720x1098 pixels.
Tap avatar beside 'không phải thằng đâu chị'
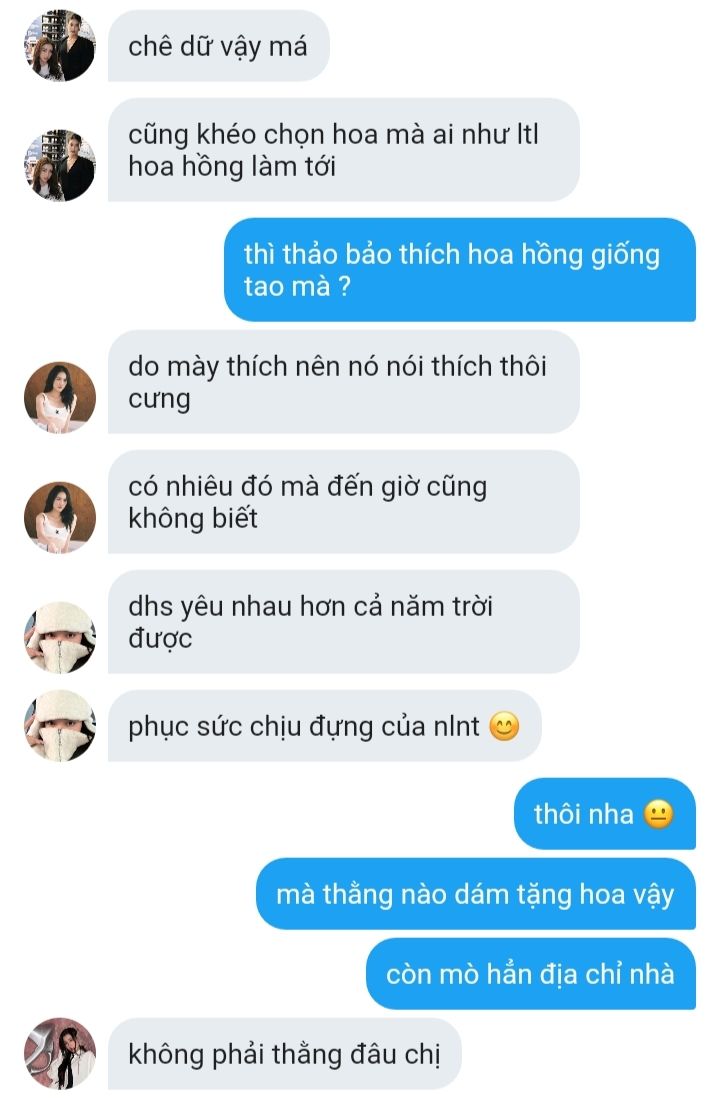60,1053
